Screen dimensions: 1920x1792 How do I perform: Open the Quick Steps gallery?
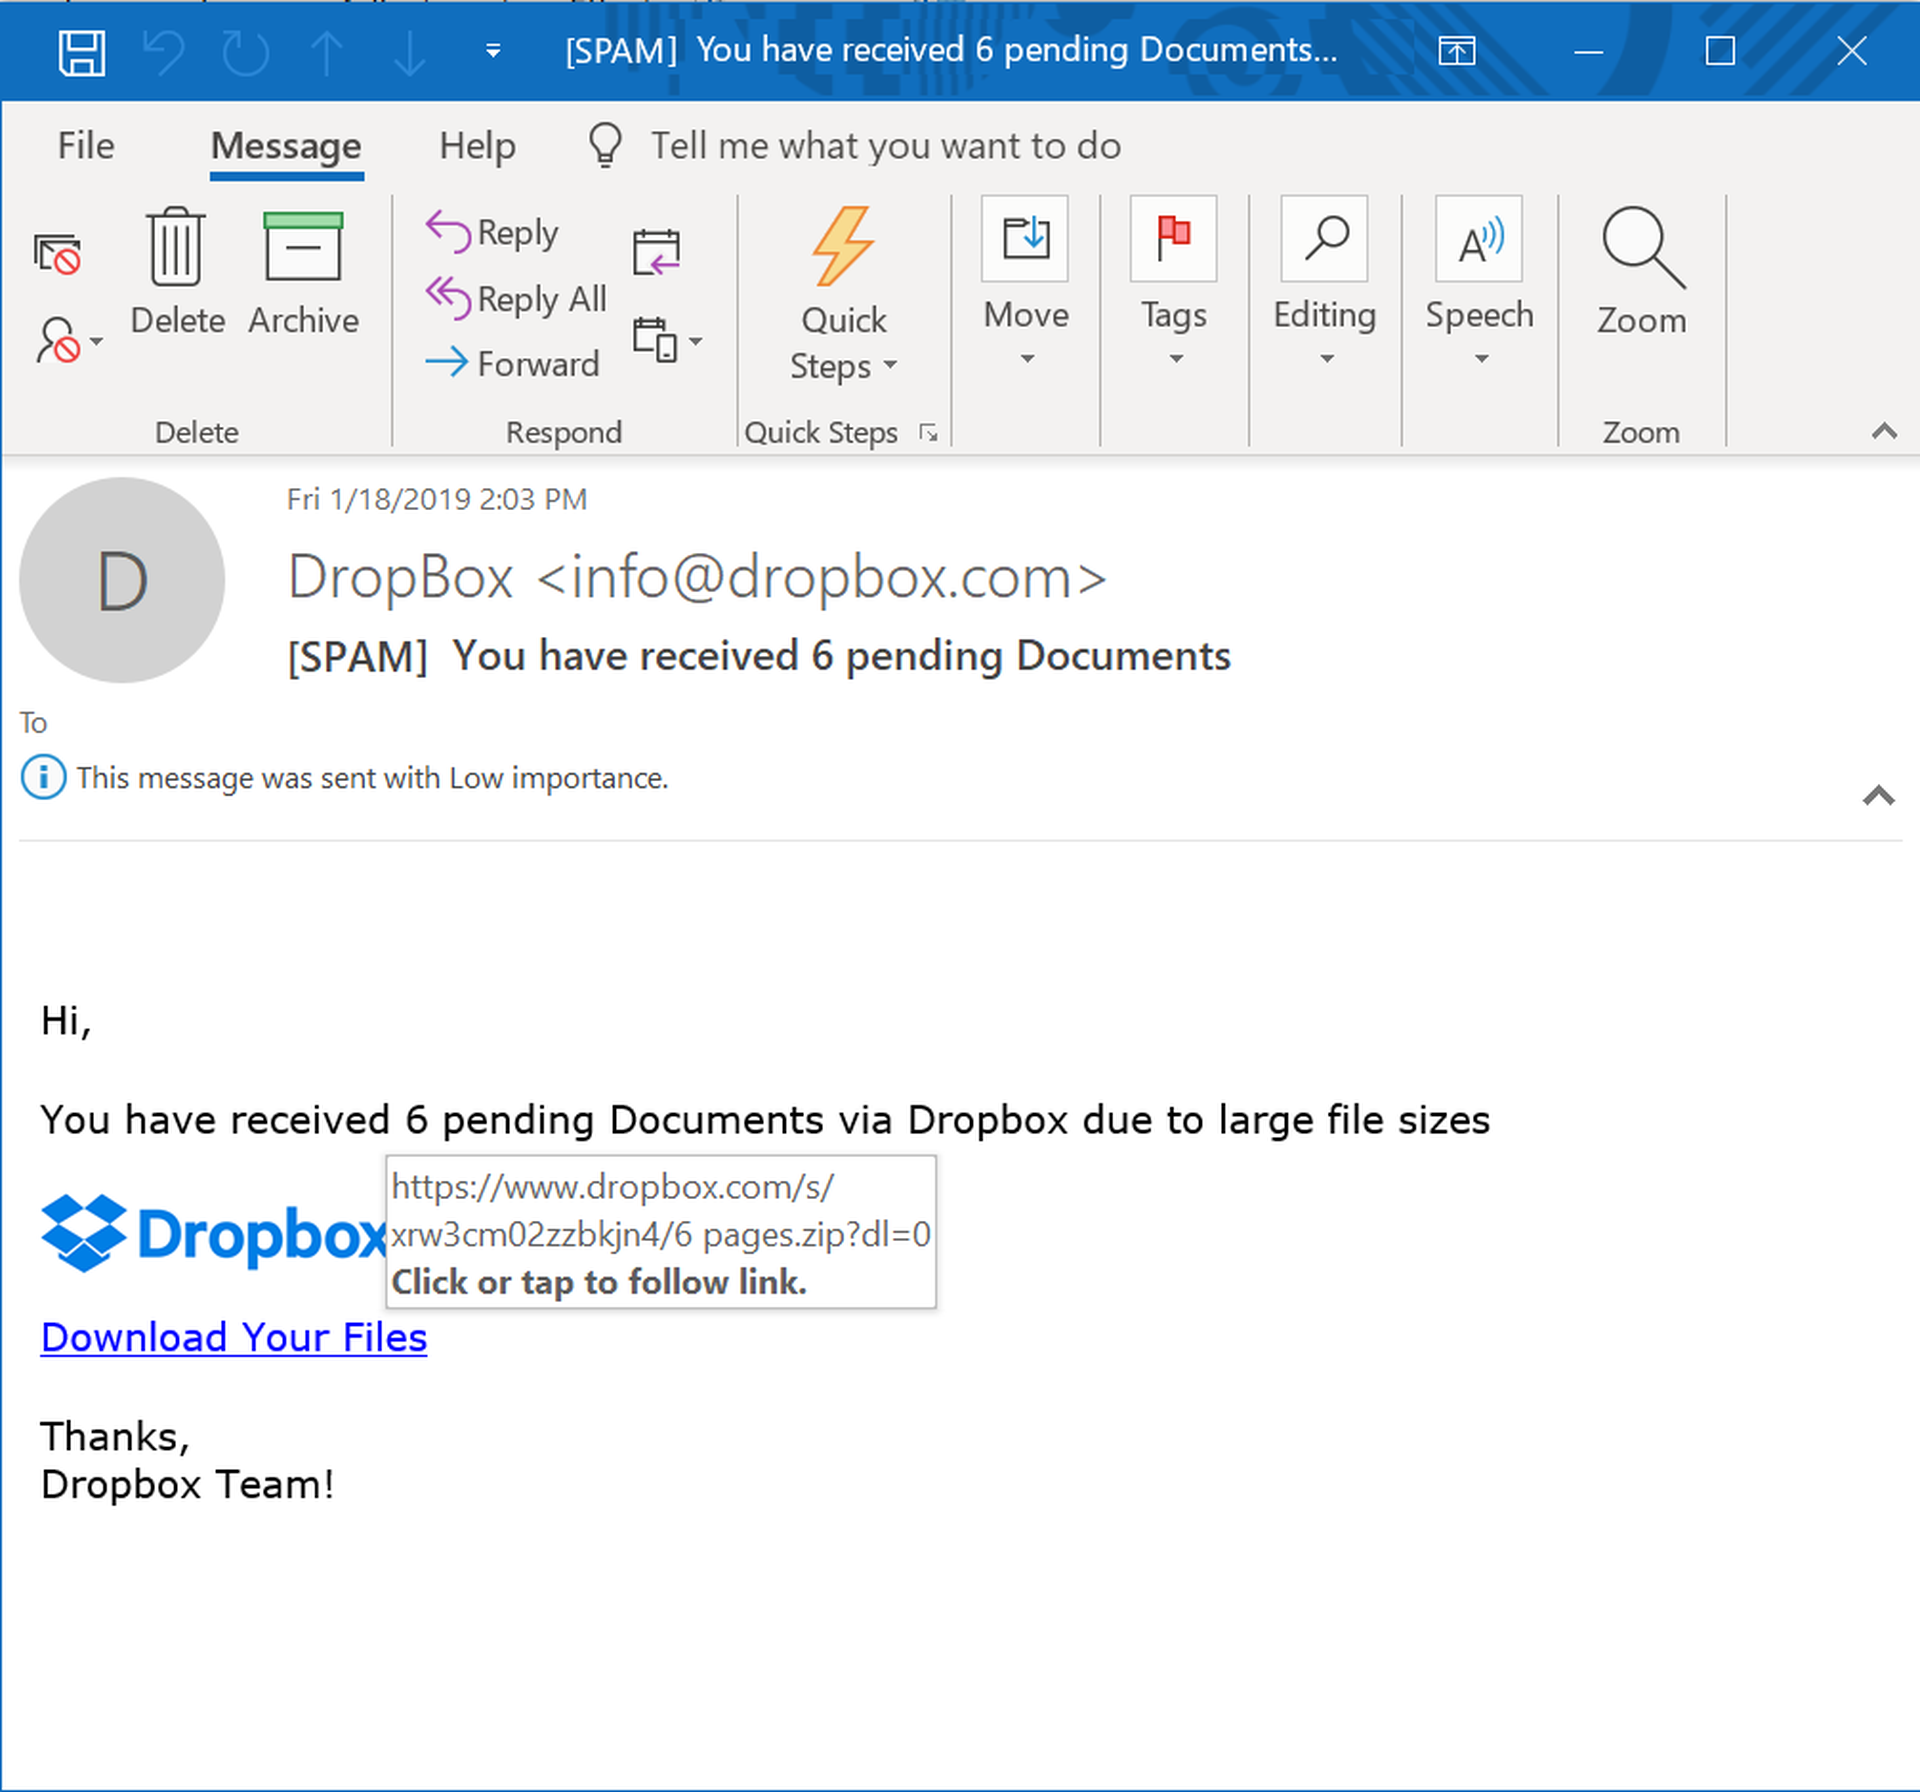coord(844,295)
